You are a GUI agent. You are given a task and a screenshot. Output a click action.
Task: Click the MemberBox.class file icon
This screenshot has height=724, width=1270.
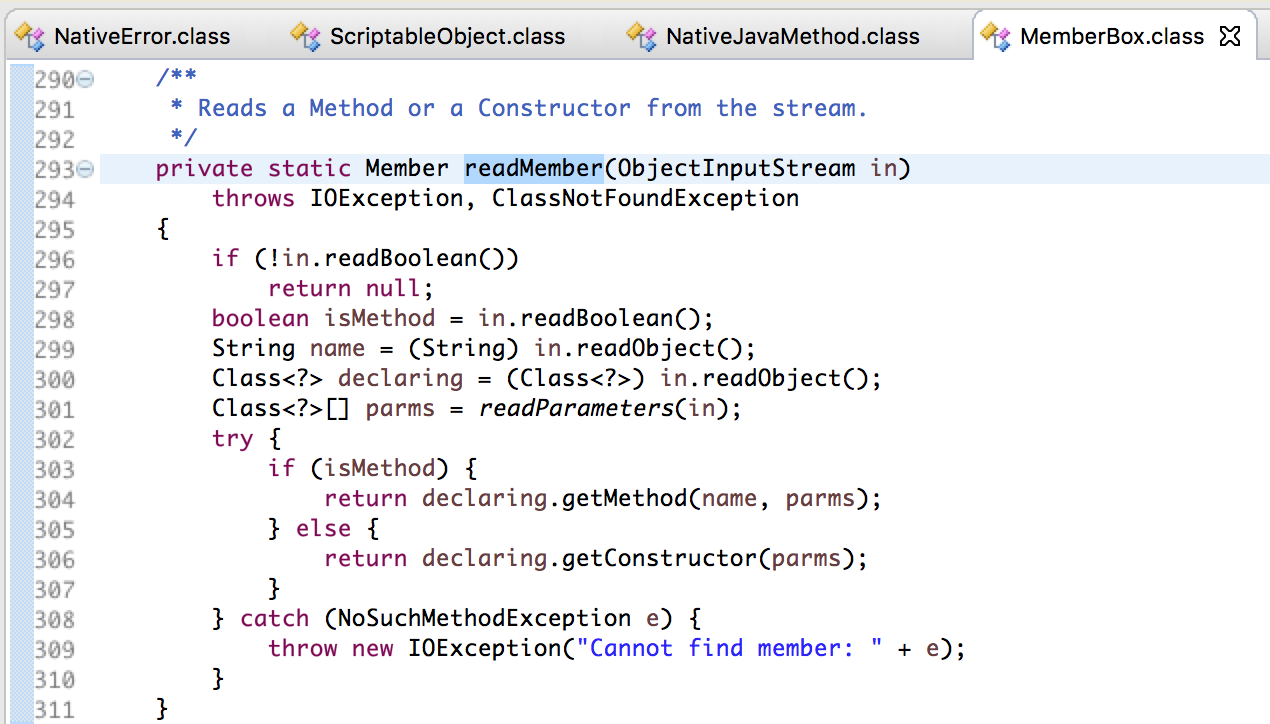(x=996, y=37)
